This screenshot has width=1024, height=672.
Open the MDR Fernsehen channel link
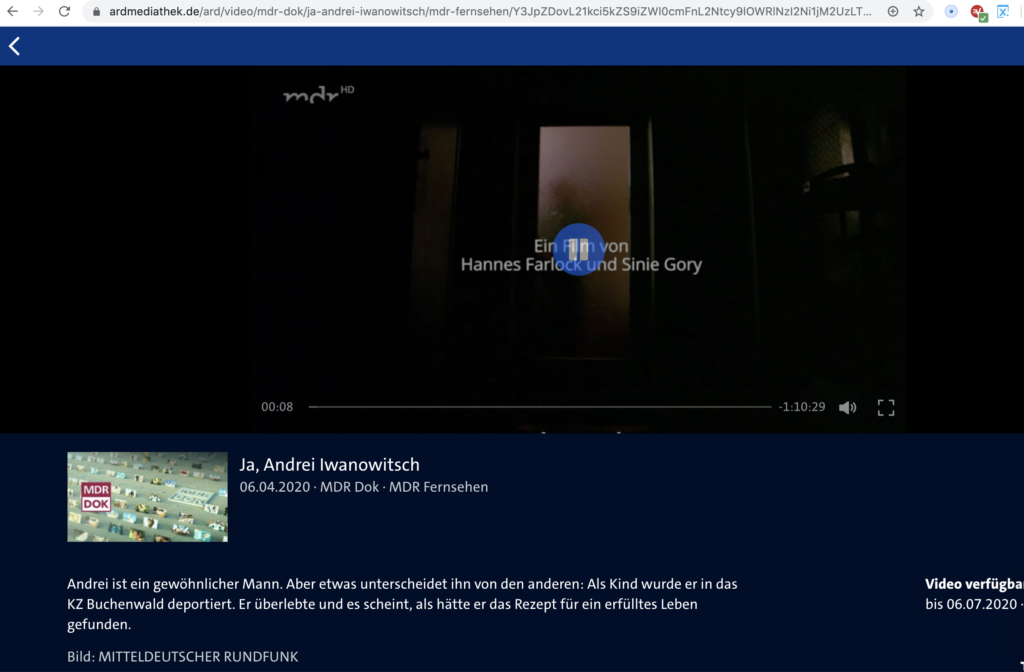tap(438, 487)
